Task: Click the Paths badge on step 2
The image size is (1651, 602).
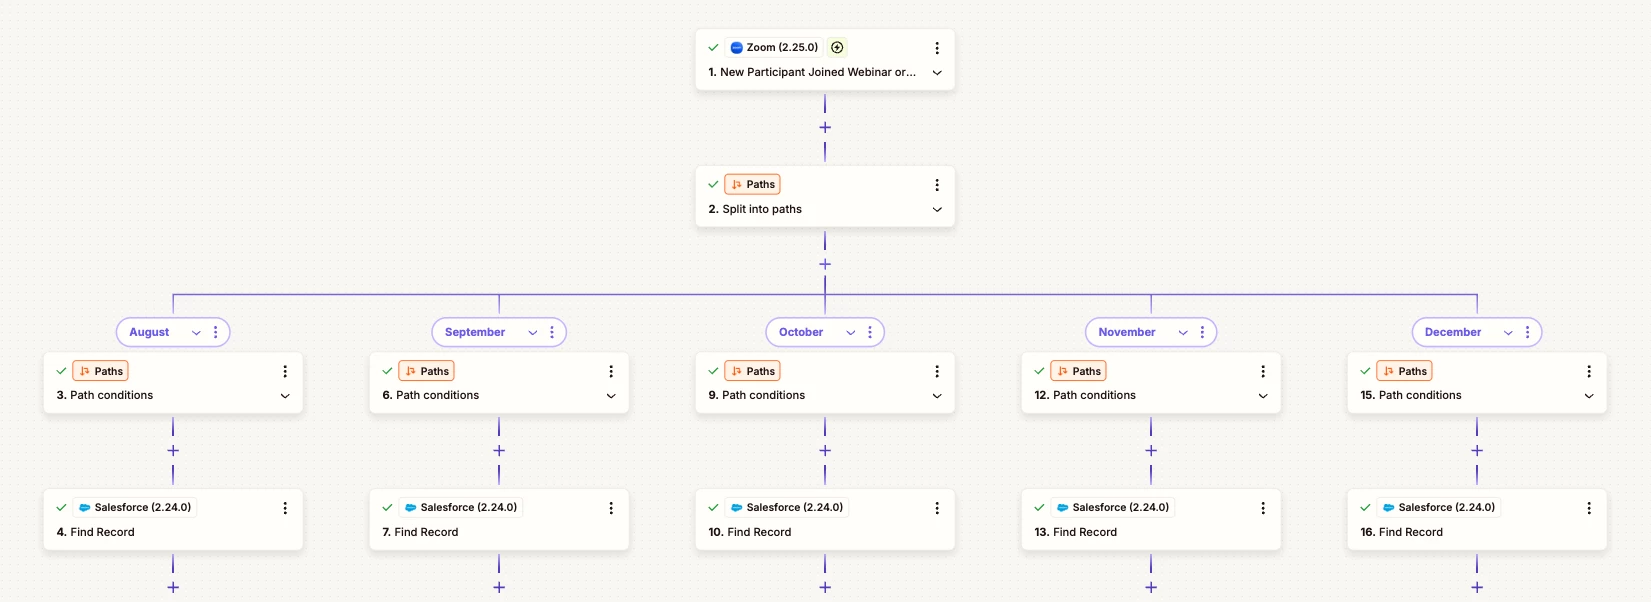Action: click(752, 184)
